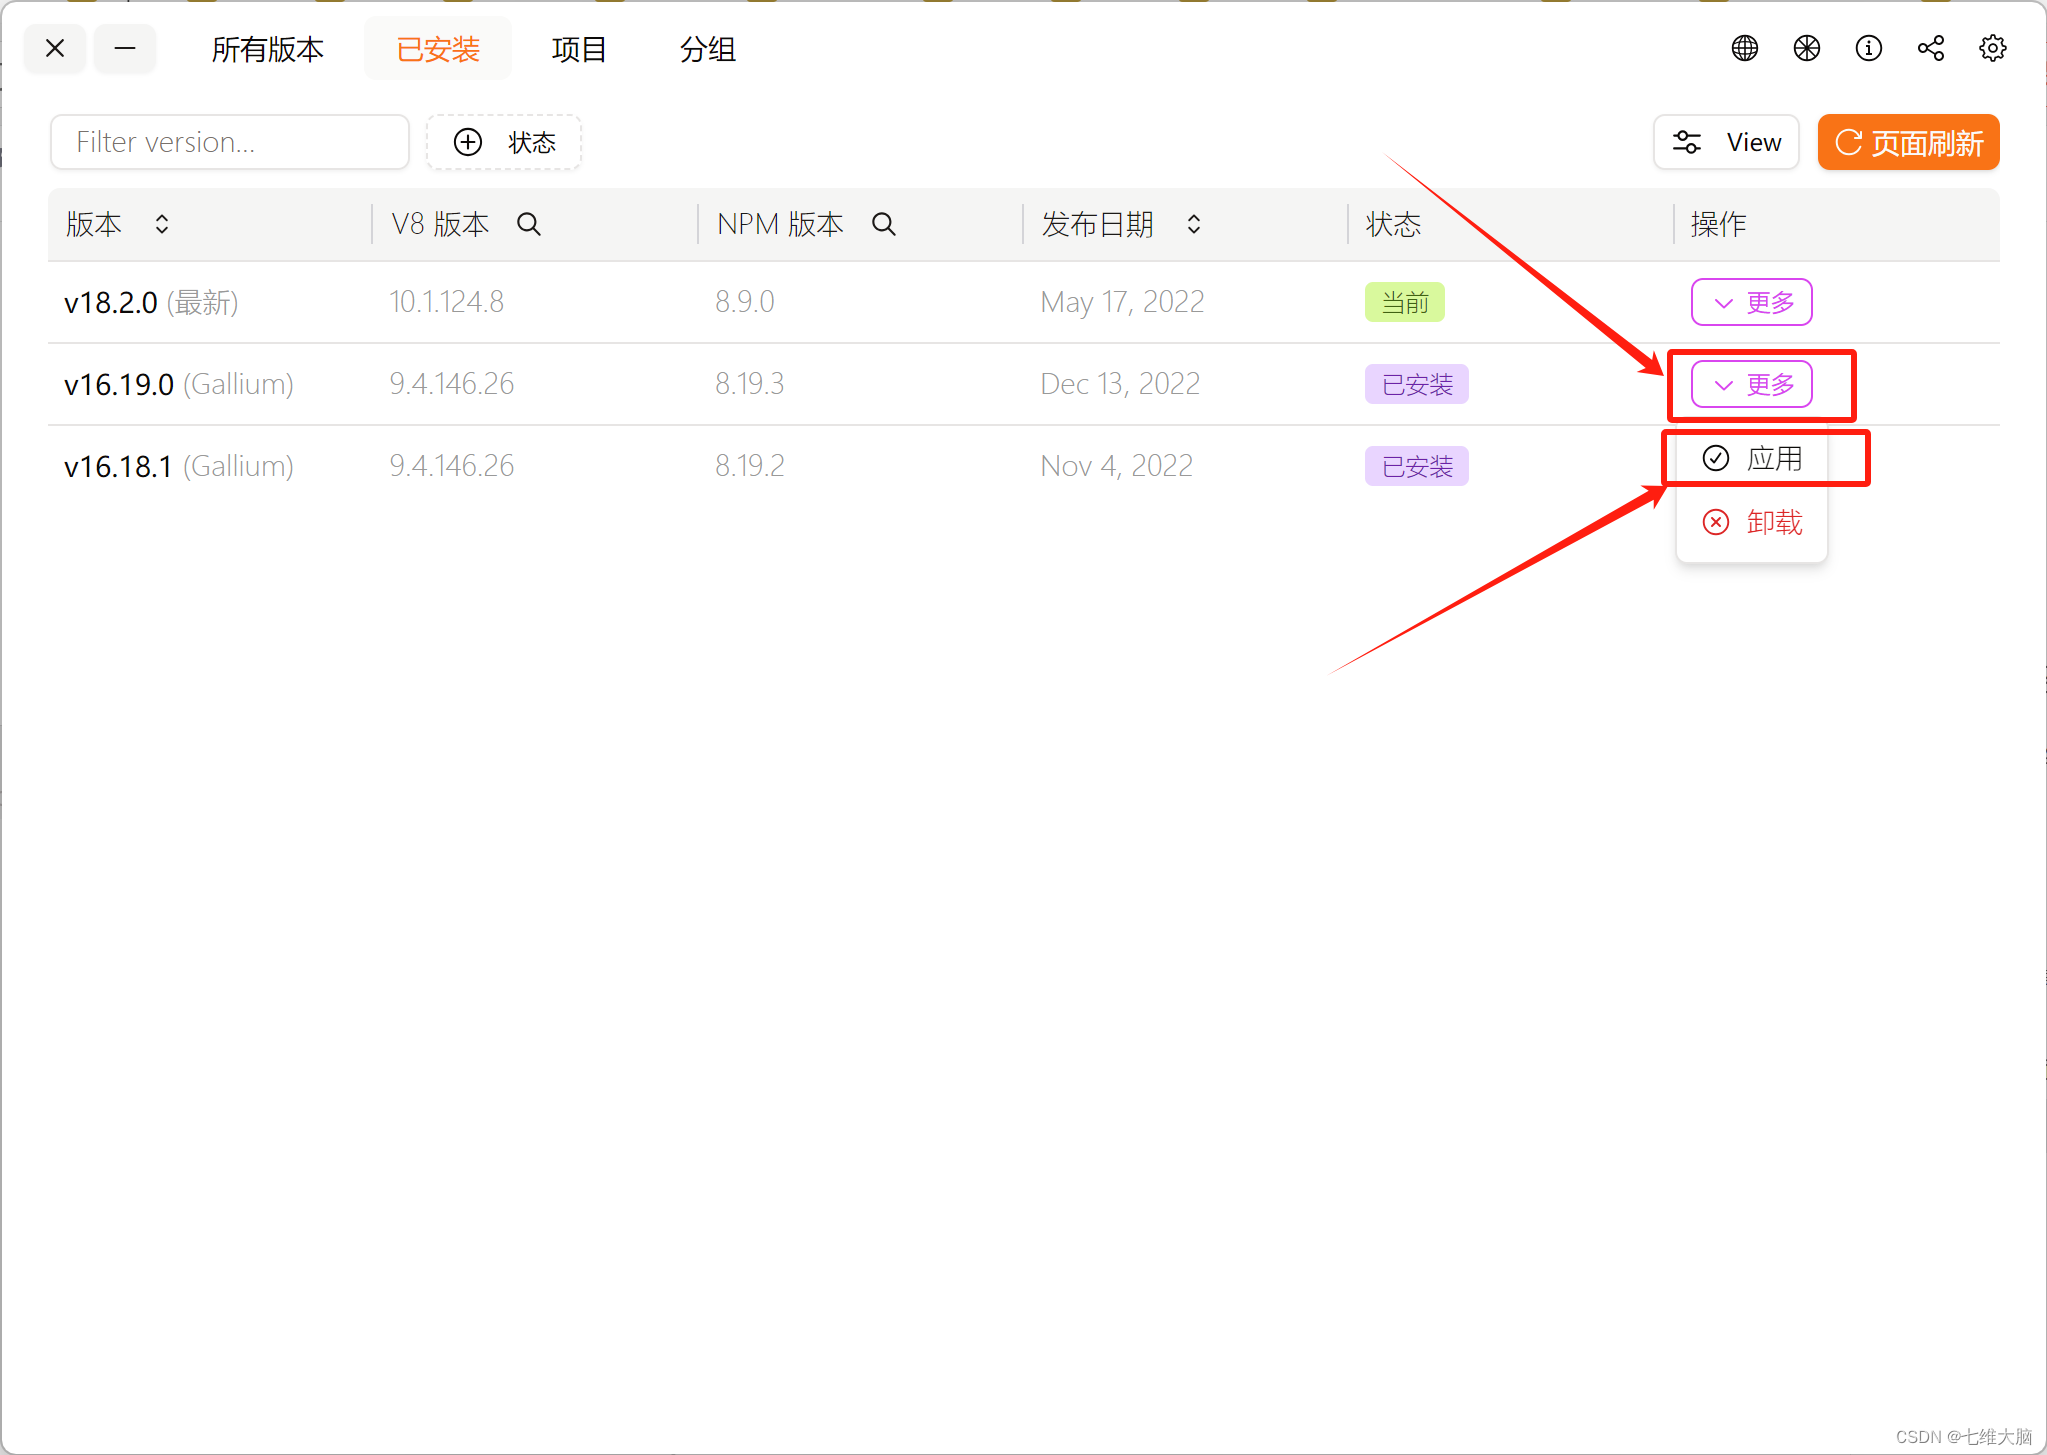Search NPM 版本 column magnifier
The image size is (2047, 1455).
(884, 224)
